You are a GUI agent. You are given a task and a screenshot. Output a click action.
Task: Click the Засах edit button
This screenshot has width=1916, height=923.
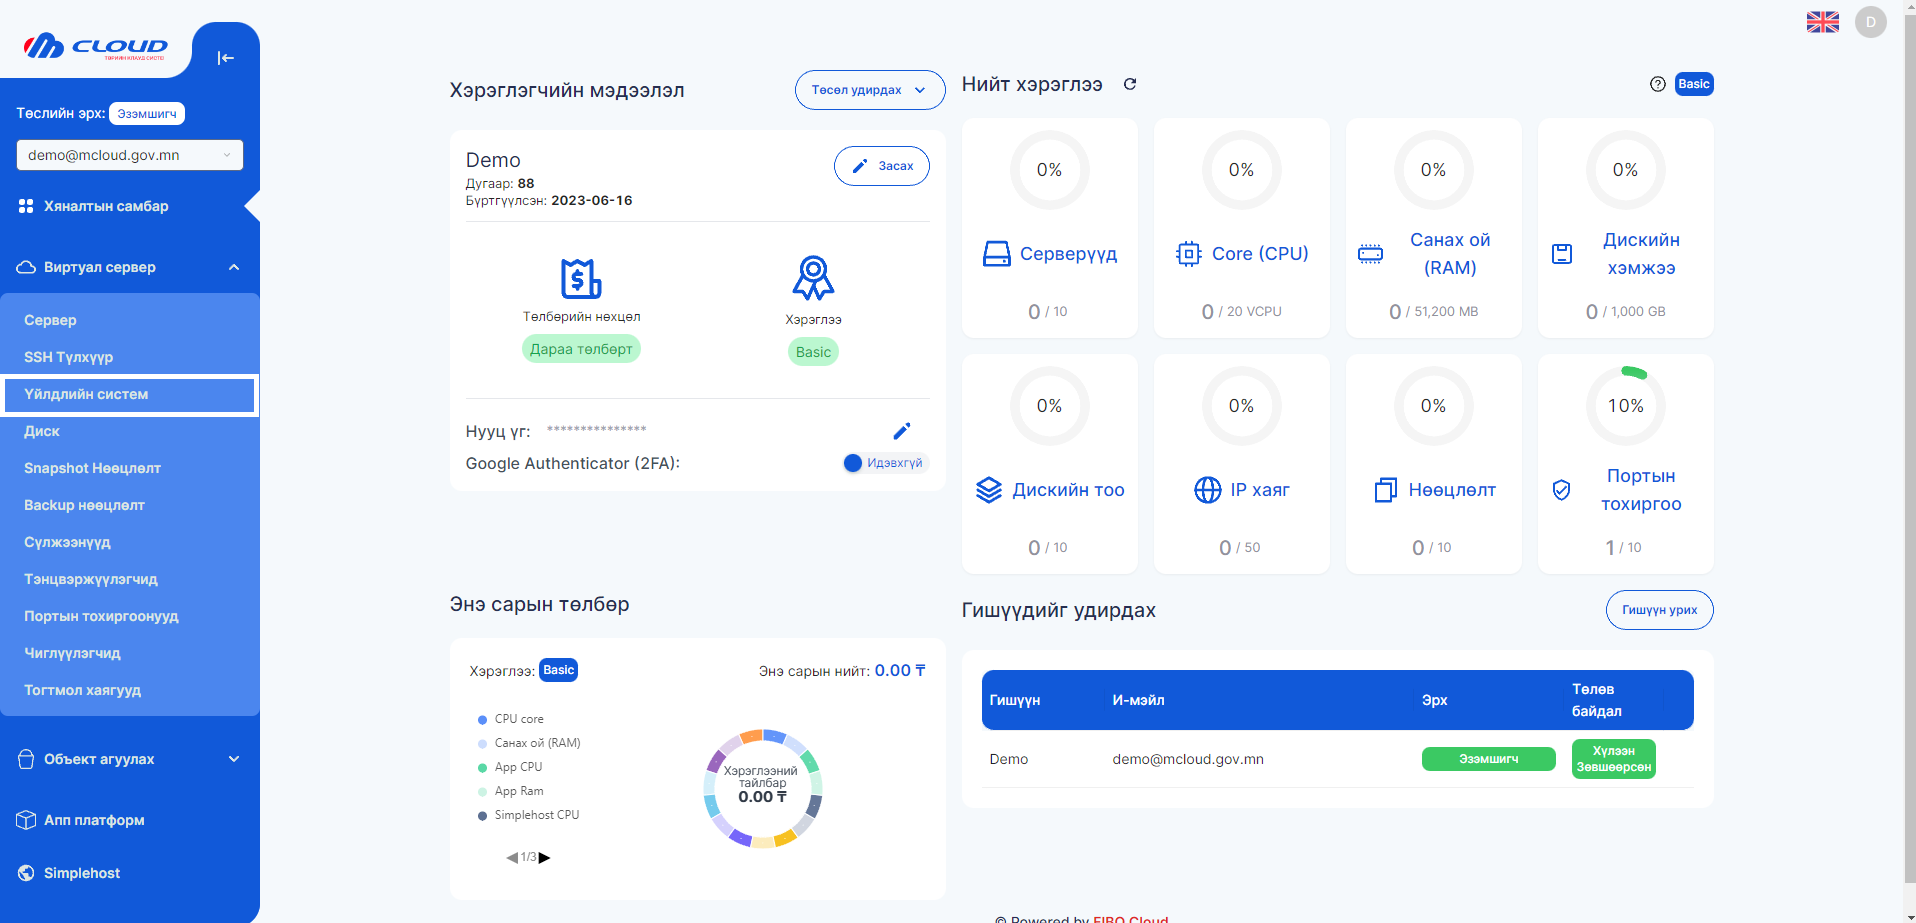click(881, 166)
